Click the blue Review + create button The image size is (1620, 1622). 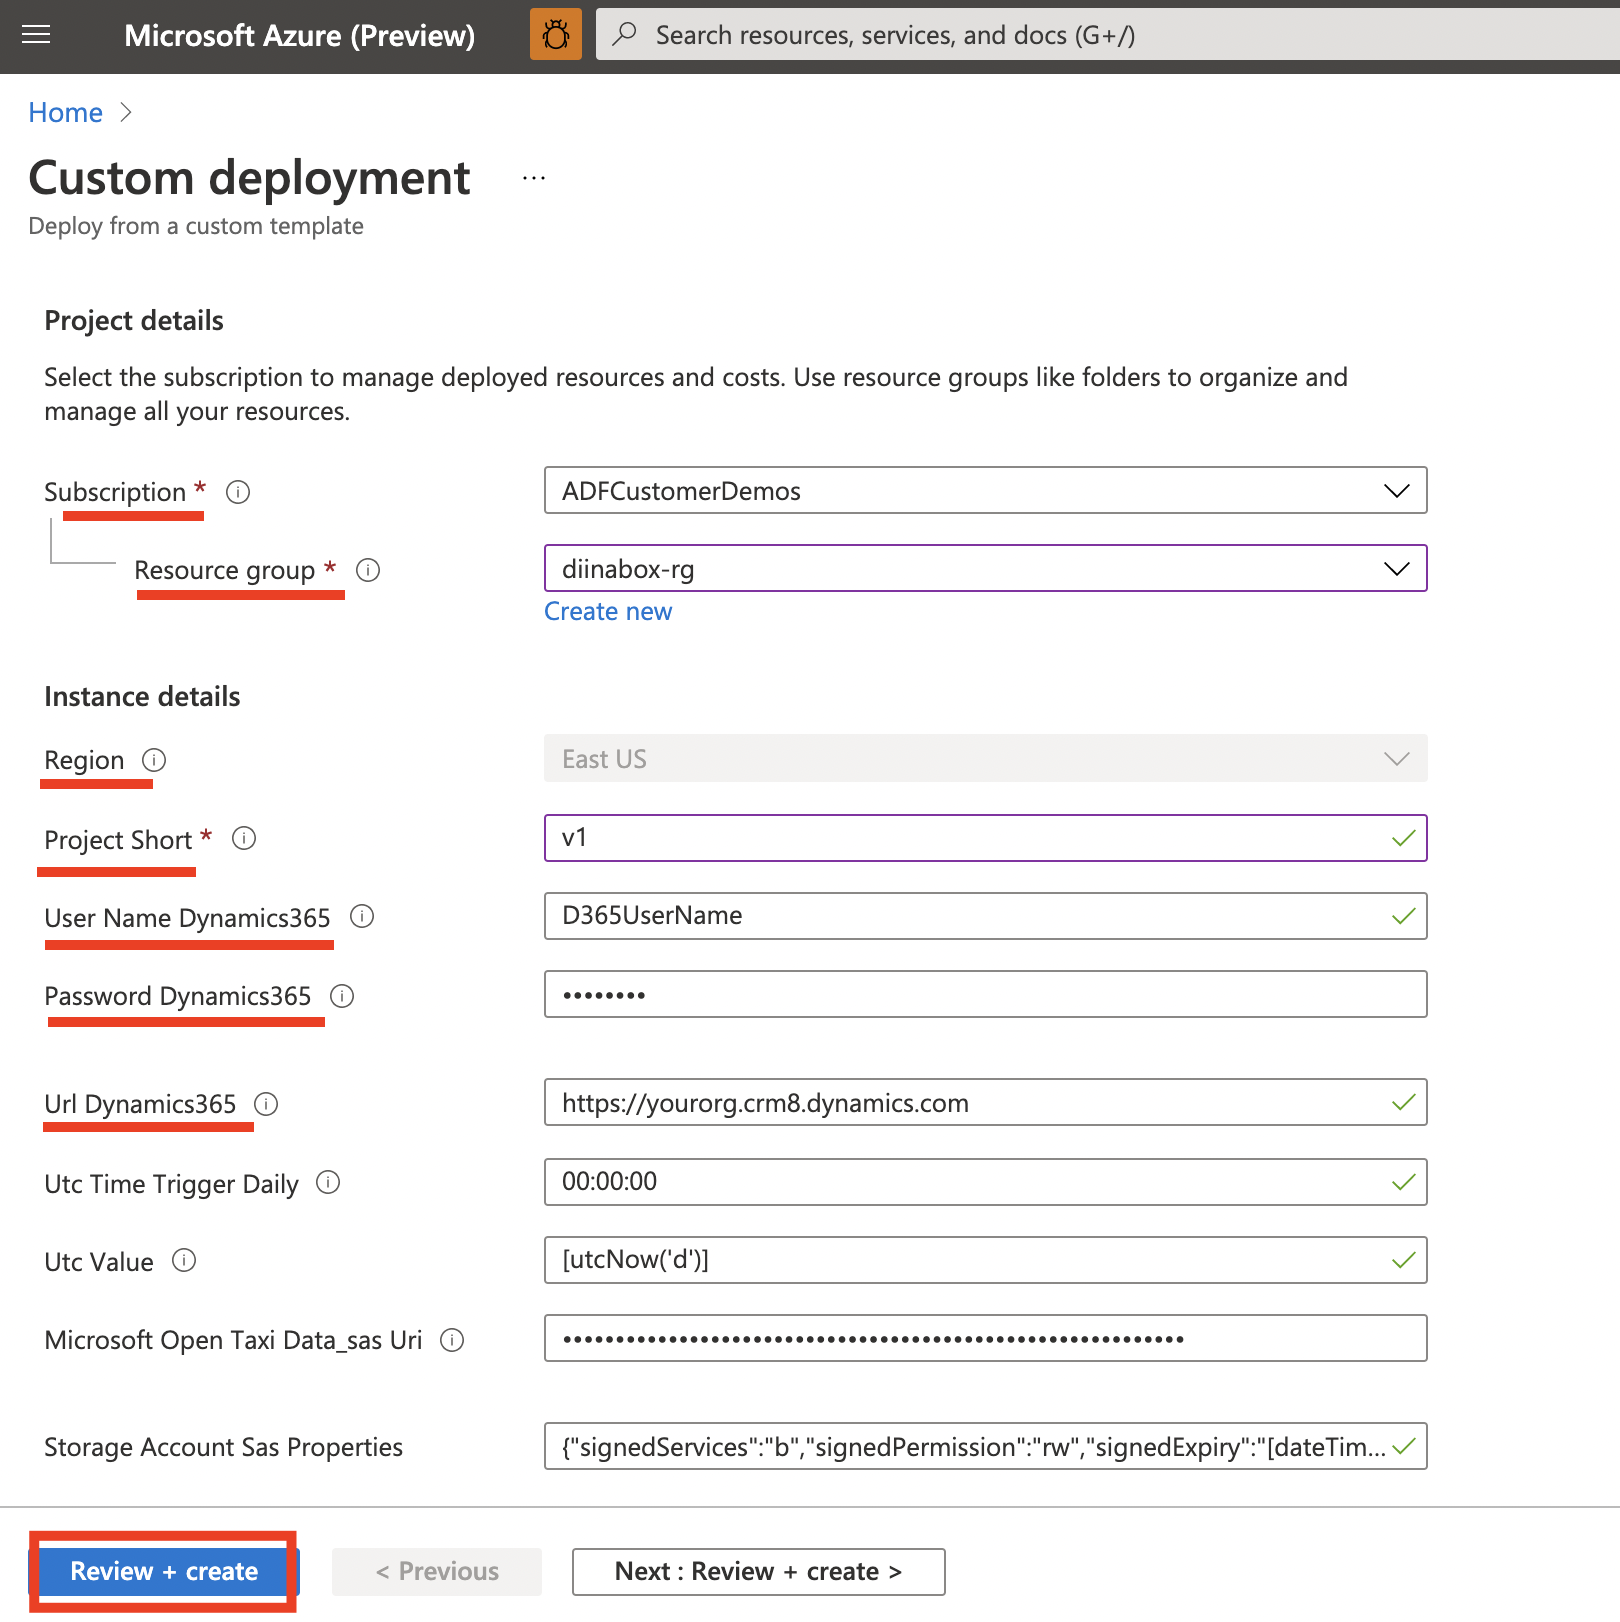point(164,1571)
